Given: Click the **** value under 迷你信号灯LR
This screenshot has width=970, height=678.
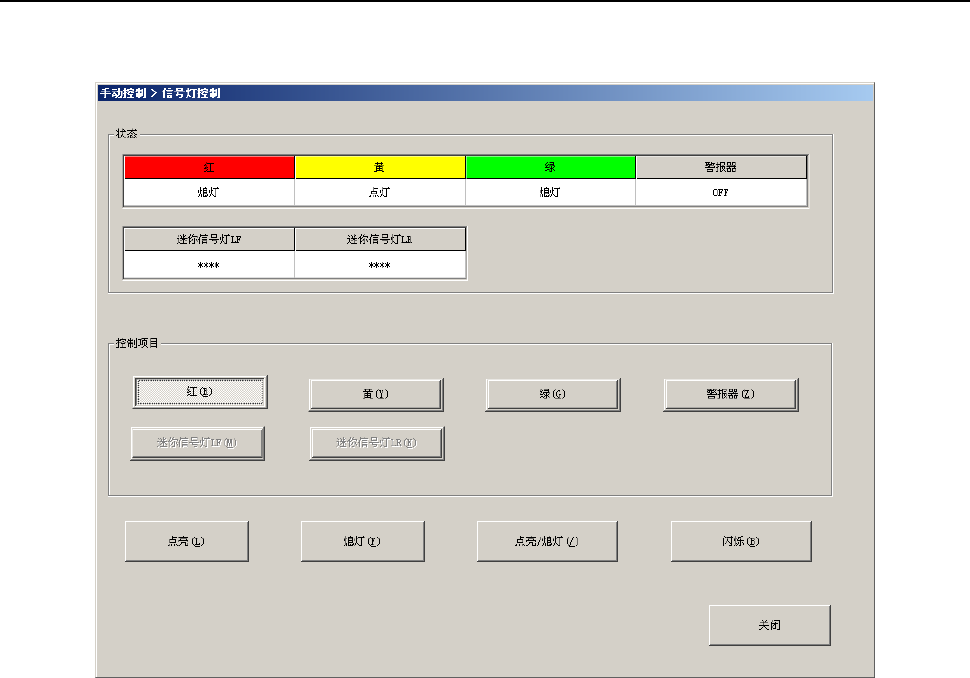Looking at the screenshot, I should [380, 265].
